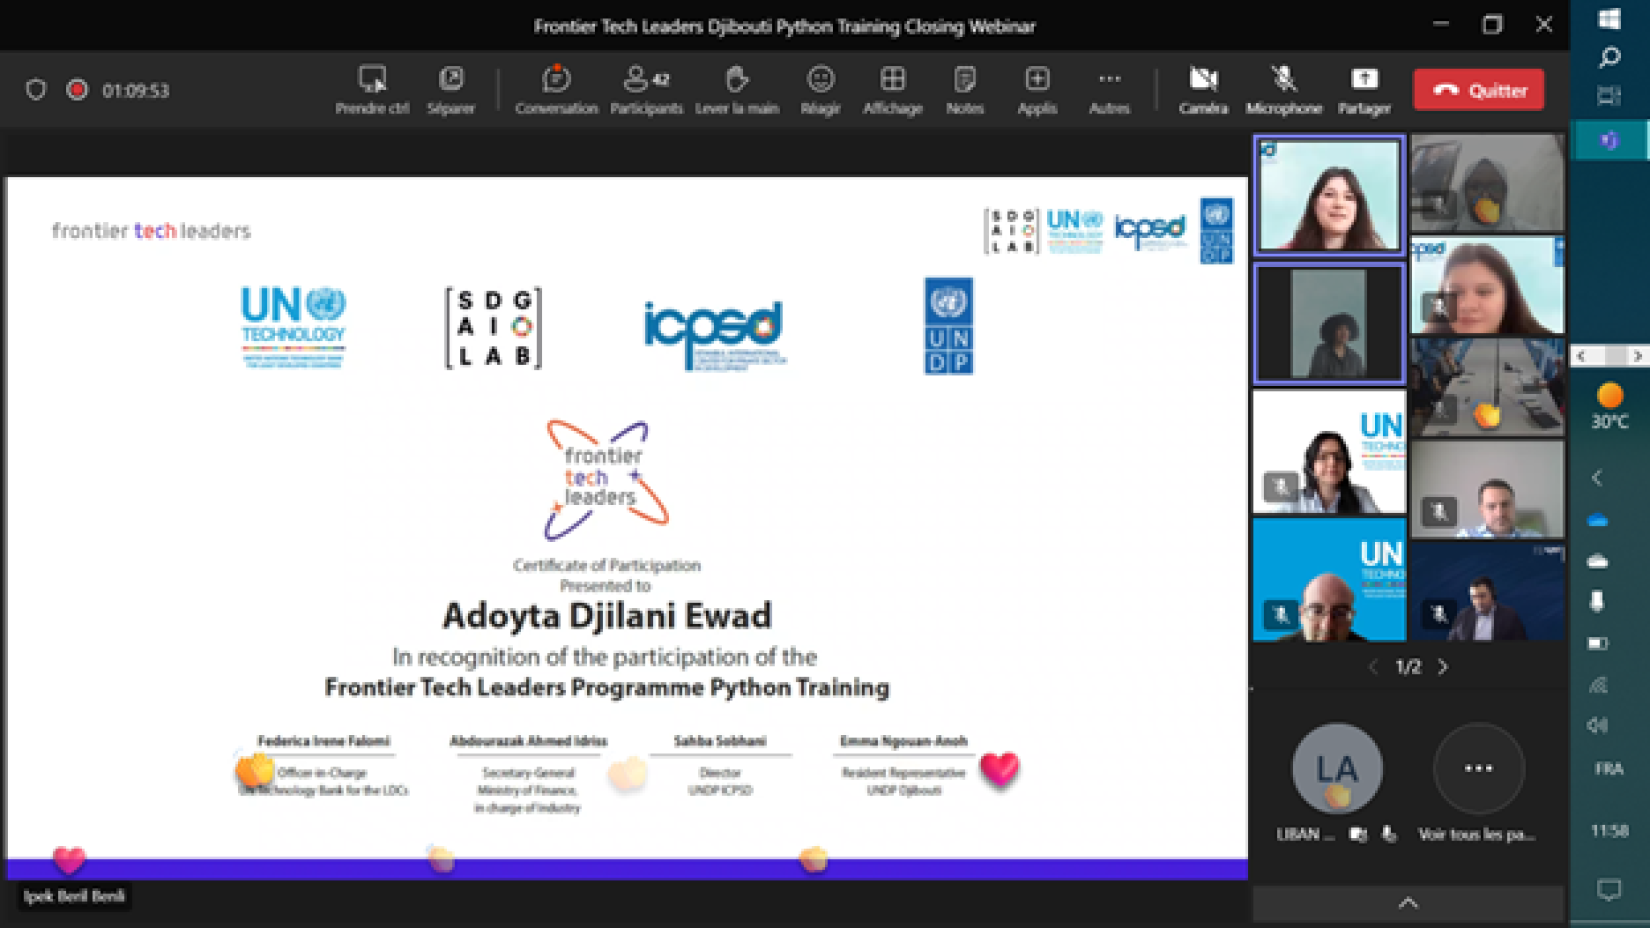Click the shared certificate name Adoyta Djilani Ewad
The image size is (1650, 928).
pyautogui.click(x=607, y=615)
